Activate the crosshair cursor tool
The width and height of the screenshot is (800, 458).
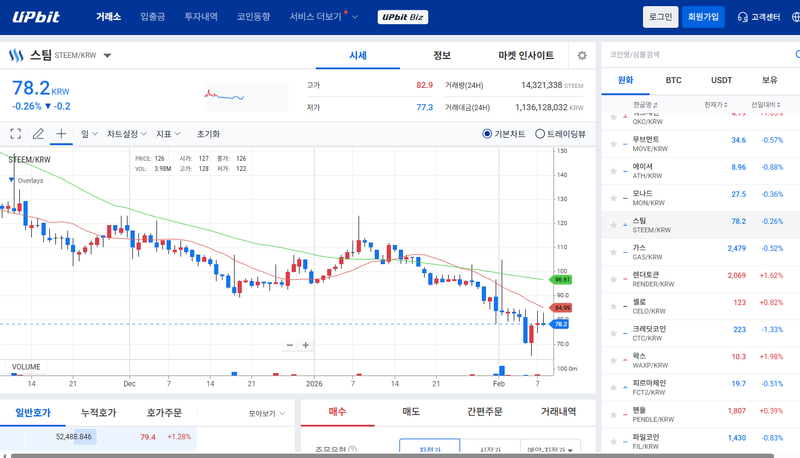pos(61,133)
